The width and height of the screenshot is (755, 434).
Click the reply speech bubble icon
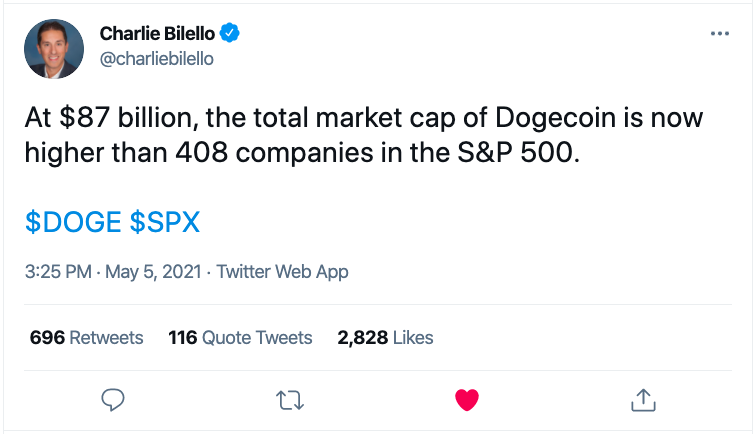[113, 400]
